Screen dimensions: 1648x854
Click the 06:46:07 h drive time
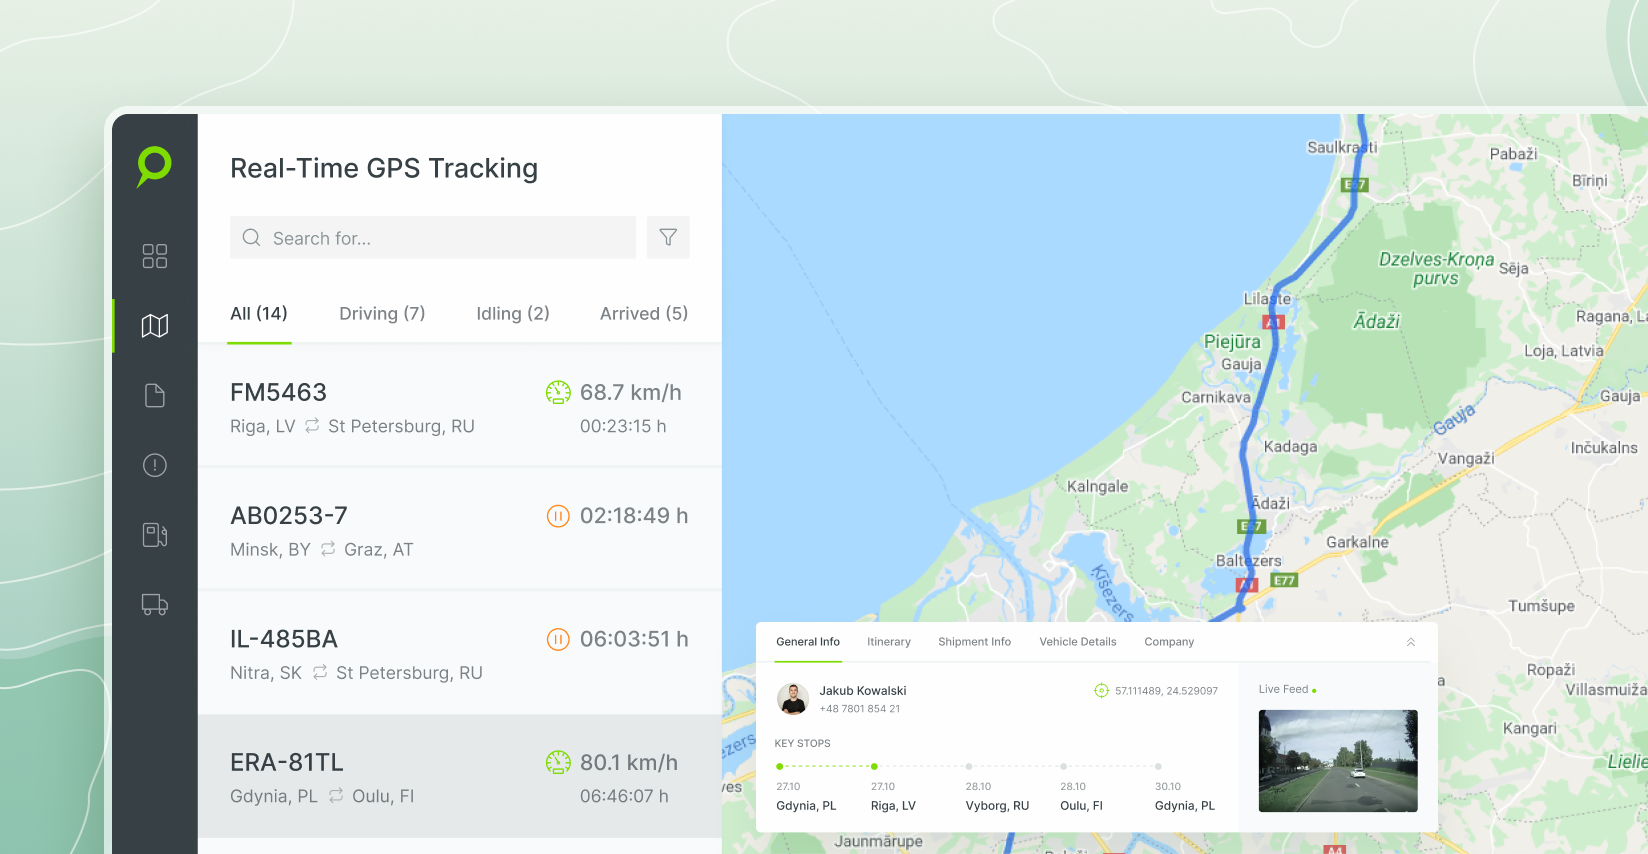(x=624, y=796)
